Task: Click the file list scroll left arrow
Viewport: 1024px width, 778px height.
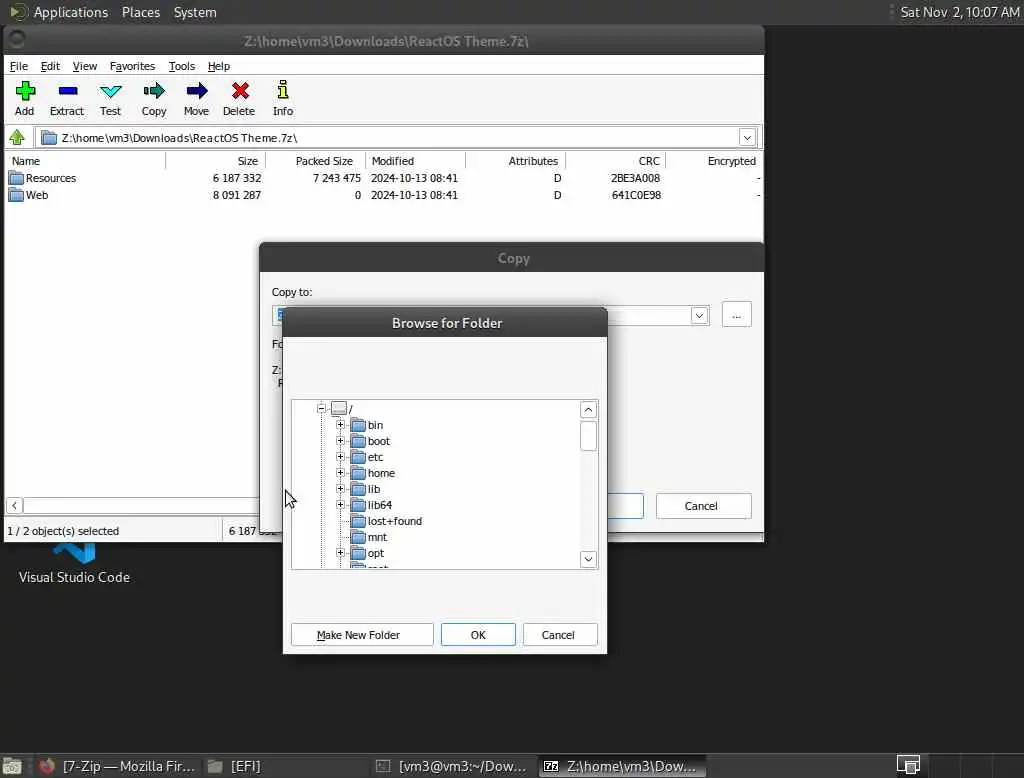Action: coord(14,505)
